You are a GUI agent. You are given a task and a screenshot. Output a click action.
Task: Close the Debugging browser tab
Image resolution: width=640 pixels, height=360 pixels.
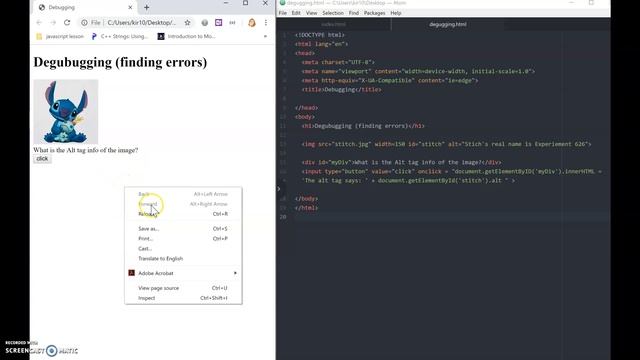pyautogui.click(x=130, y=7)
